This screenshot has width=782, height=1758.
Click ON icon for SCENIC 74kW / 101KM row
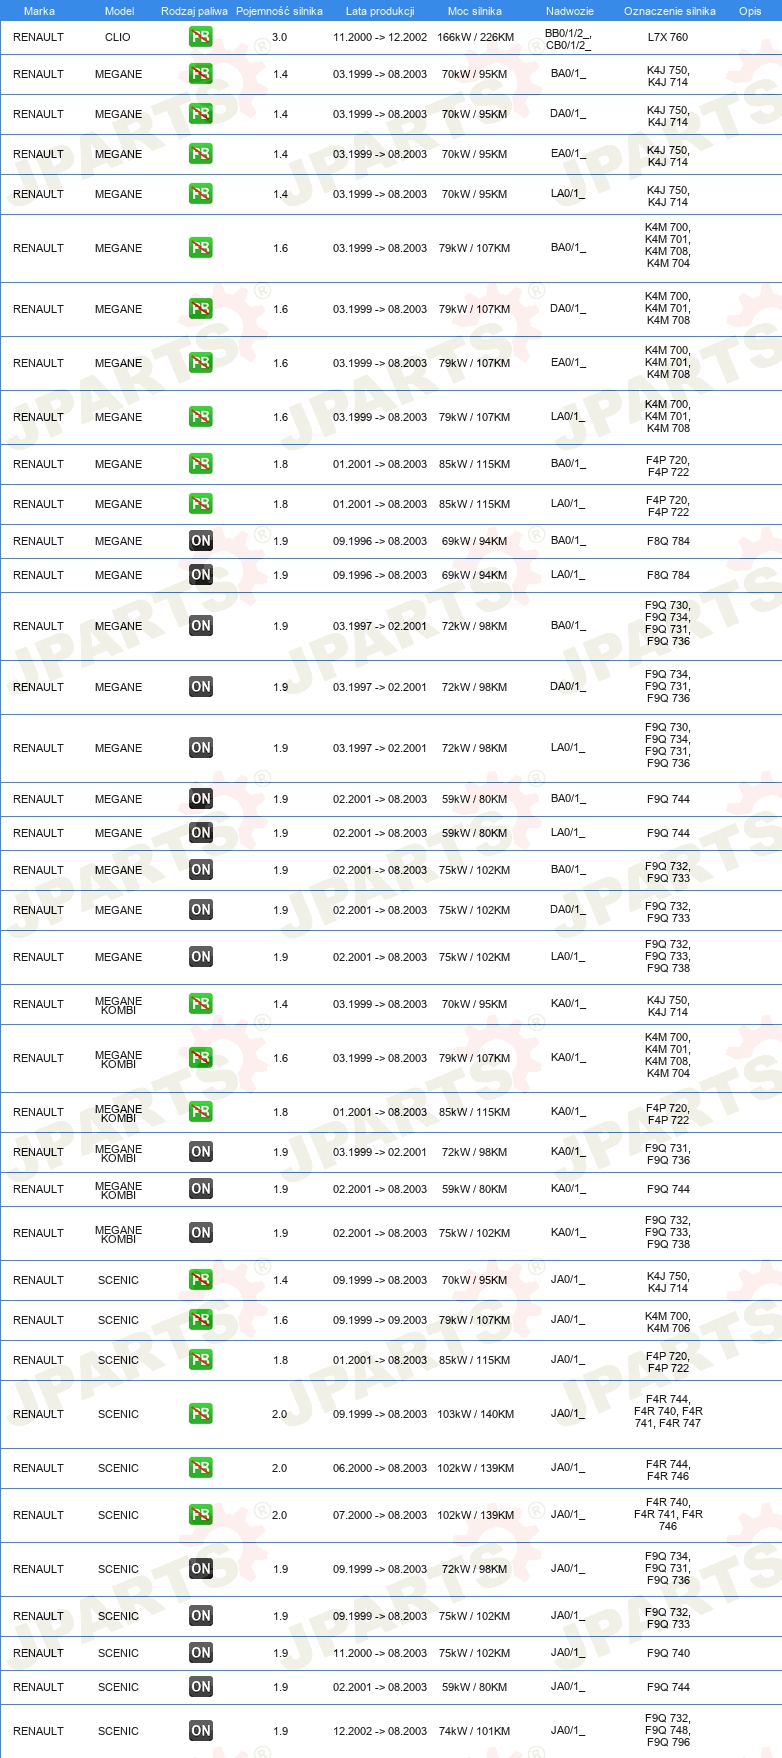[201, 1731]
